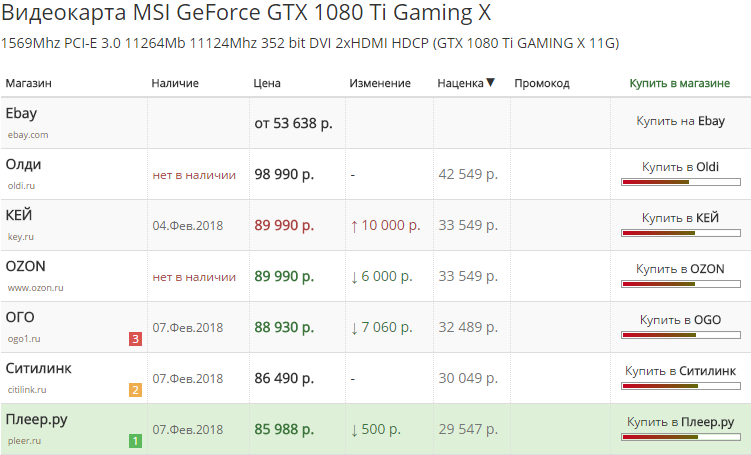Screen dimensions: 751x455
Task: Open Купить в OGO link
Action: tap(681, 320)
